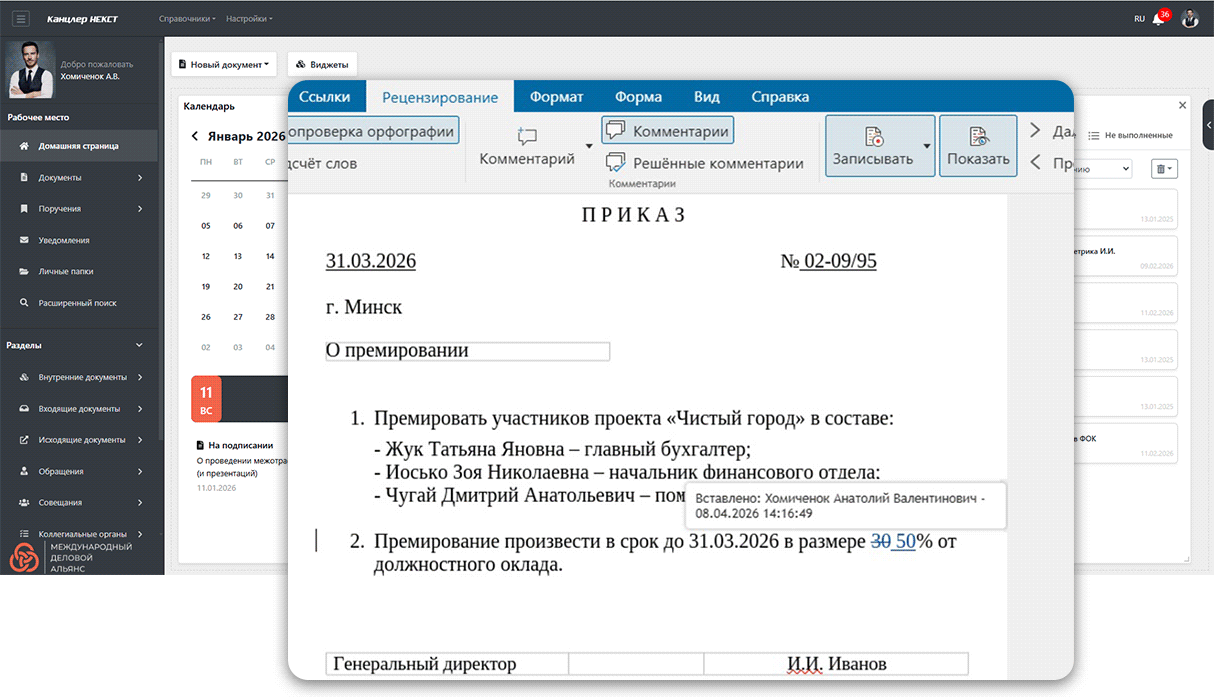
Task: Expand the Справочники menu
Action: point(187,19)
